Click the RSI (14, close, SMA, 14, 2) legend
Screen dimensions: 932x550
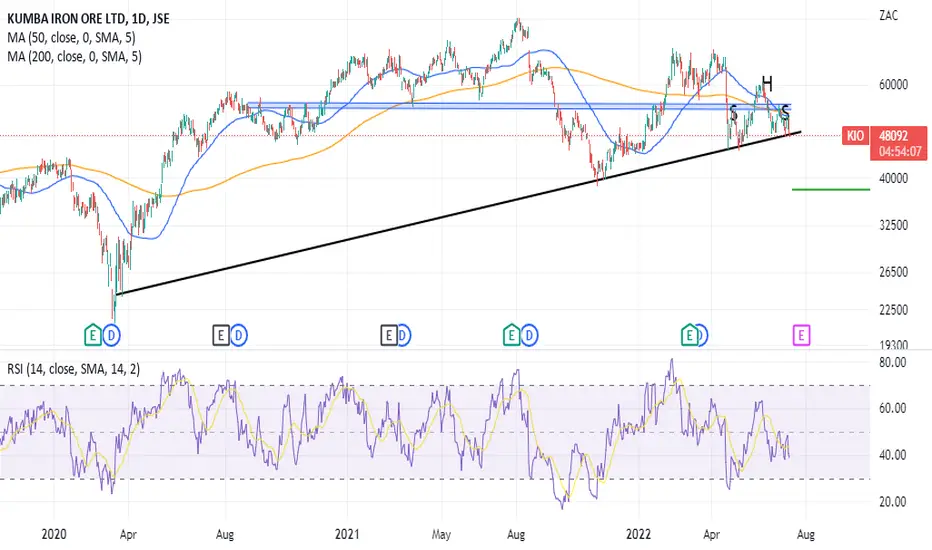[x=74, y=369]
